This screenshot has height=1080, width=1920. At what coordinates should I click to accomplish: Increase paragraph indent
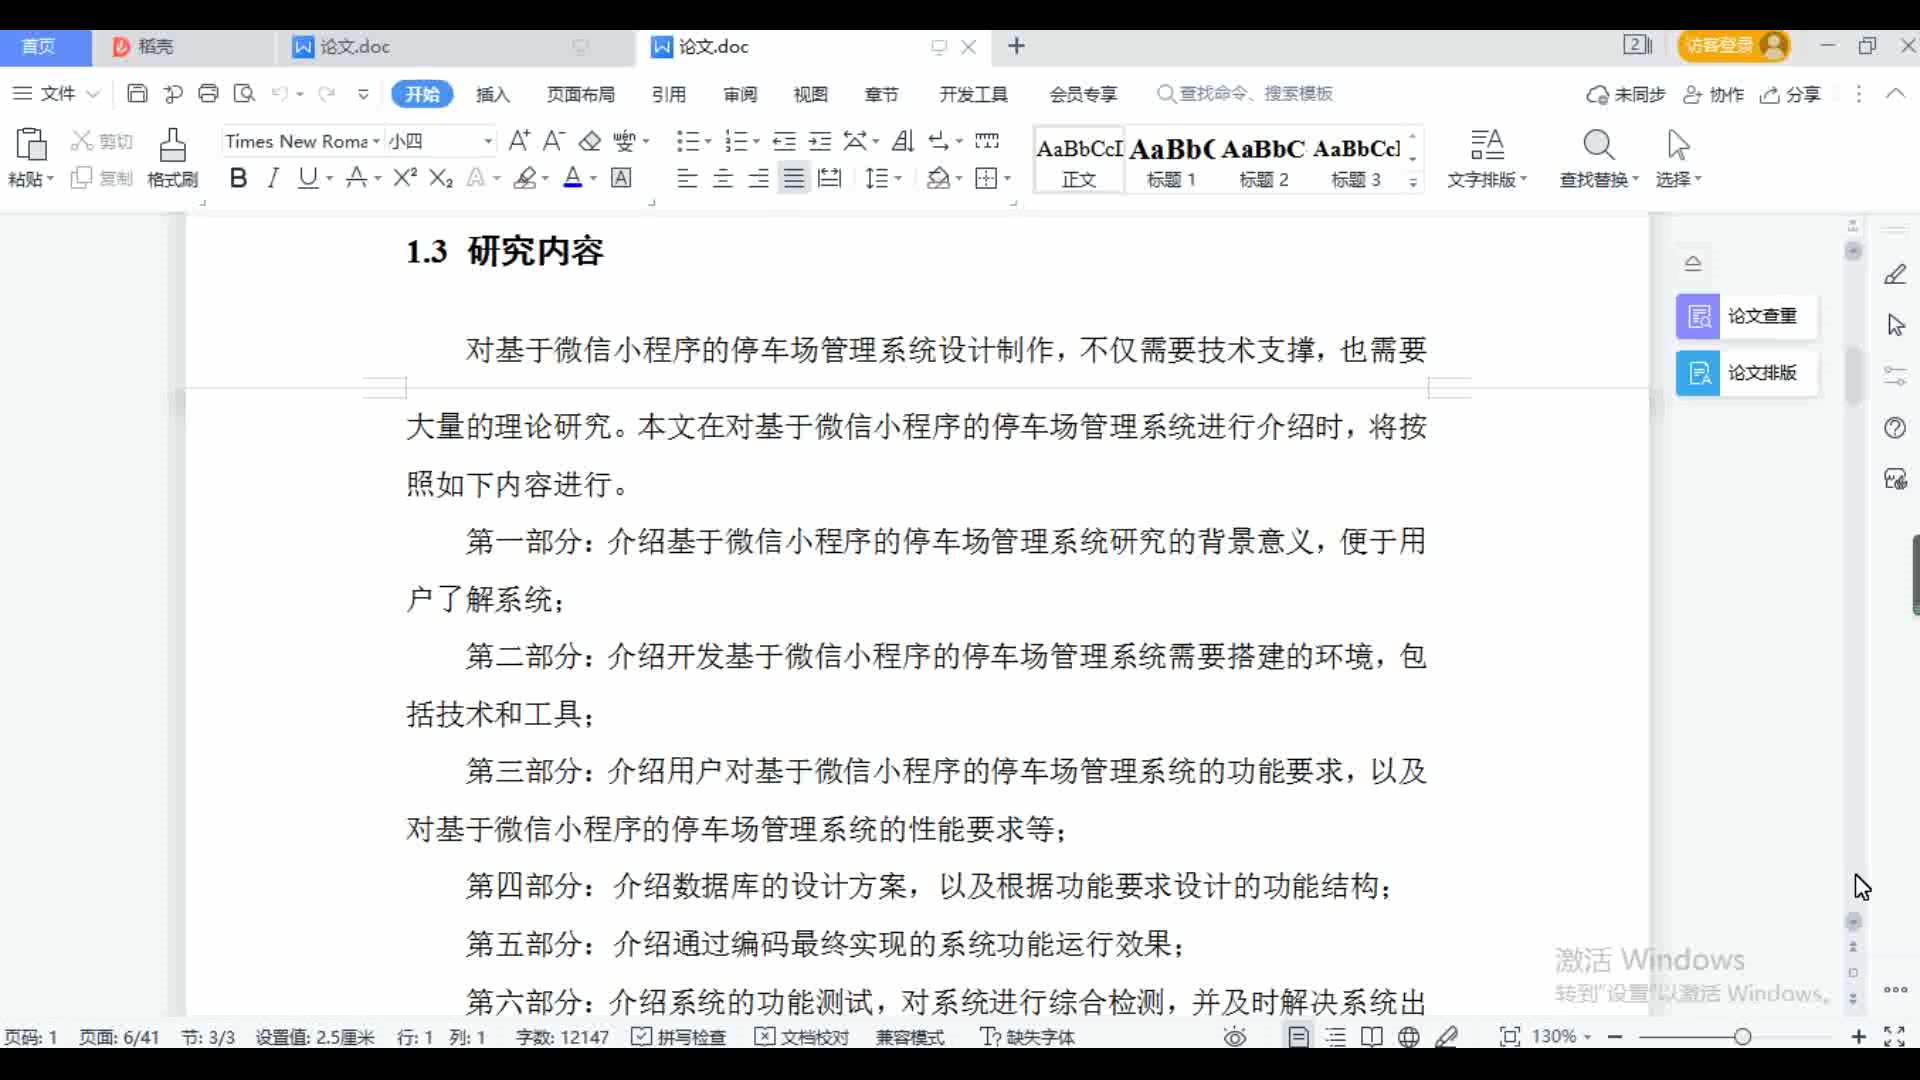[x=820, y=141]
